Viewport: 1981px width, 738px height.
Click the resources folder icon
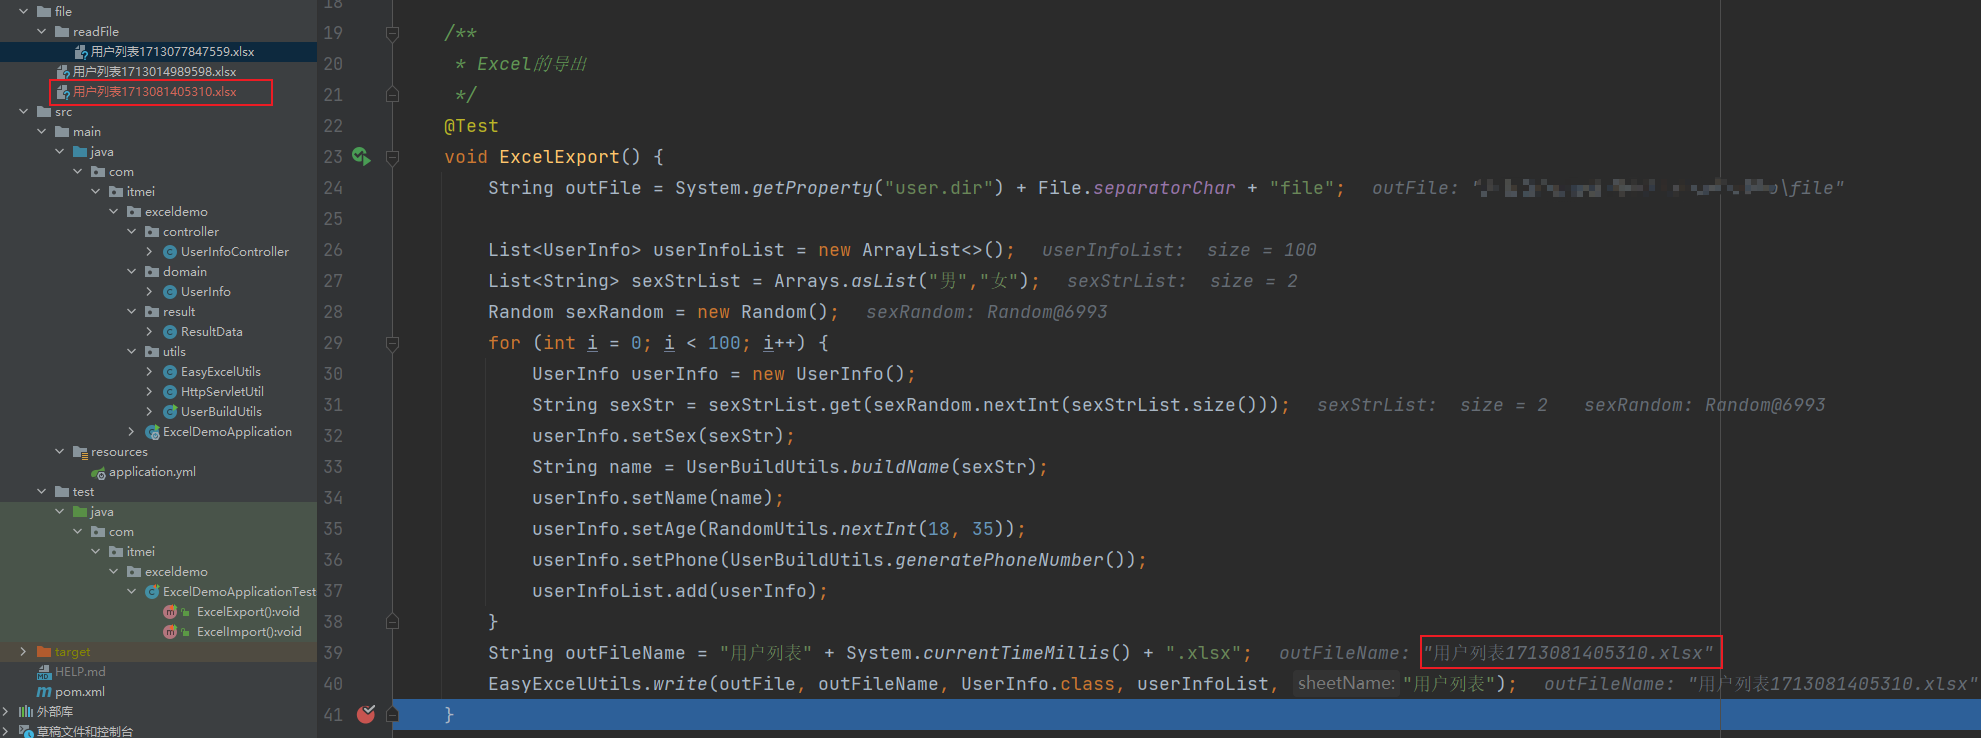point(80,452)
